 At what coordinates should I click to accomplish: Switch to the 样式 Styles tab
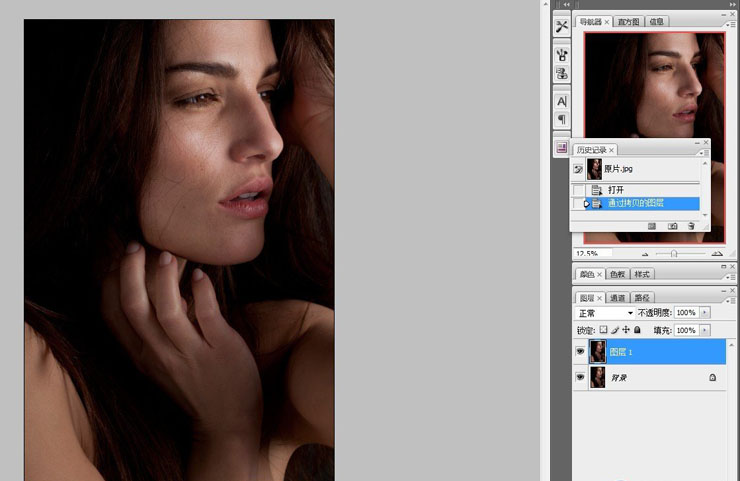[x=642, y=274]
